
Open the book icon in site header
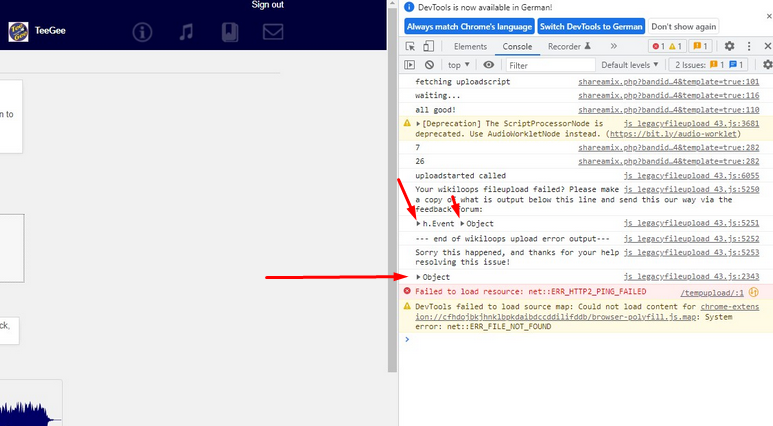pyautogui.click(x=230, y=33)
